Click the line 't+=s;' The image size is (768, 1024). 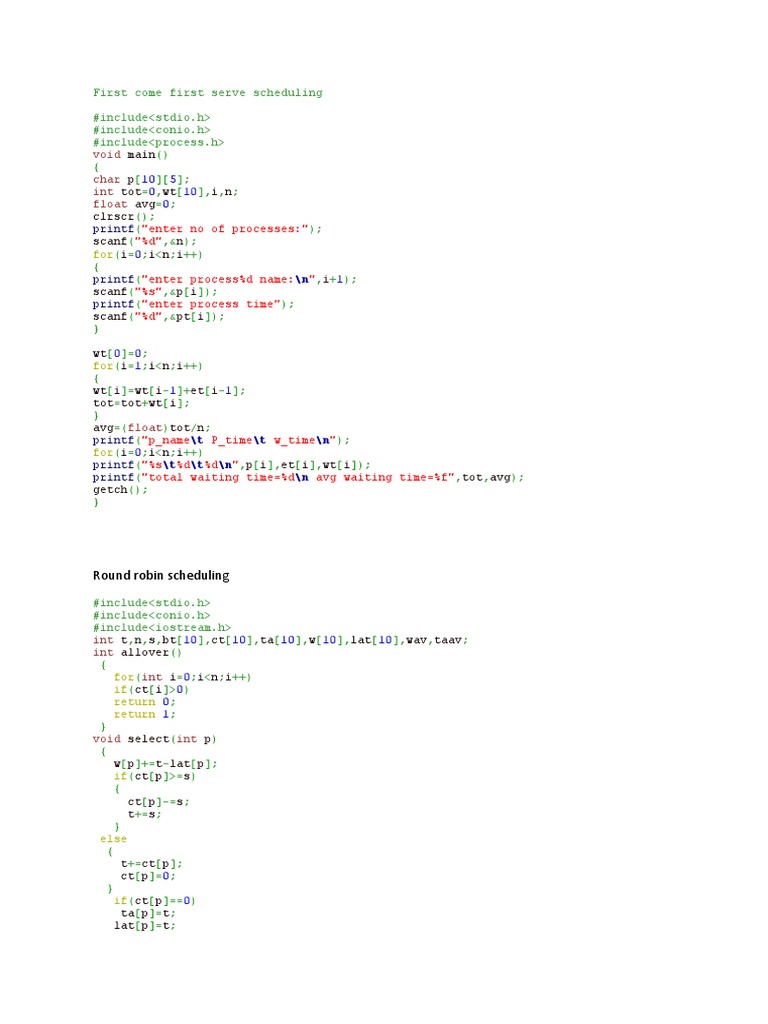144,814
